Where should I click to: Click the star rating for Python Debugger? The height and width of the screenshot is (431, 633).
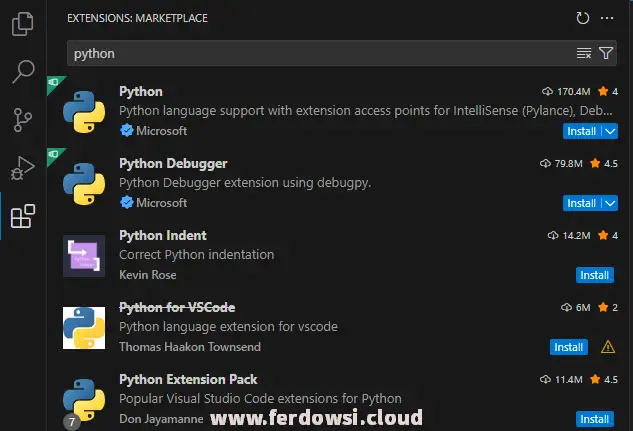tap(604, 163)
